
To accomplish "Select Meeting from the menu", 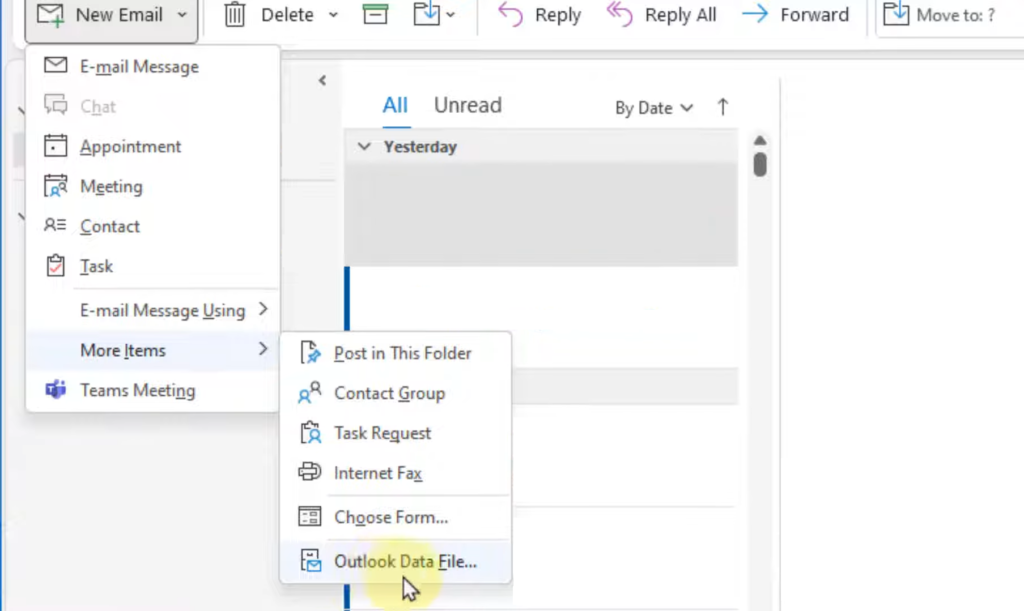I will (153, 187).
